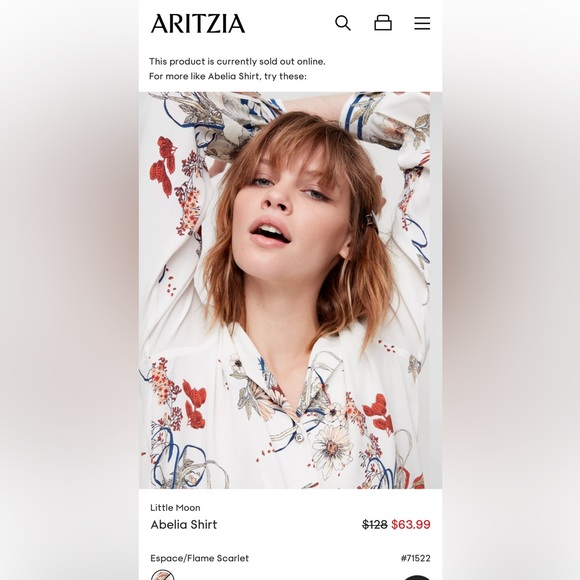The image size is (580, 580).
Task: Go home via the ARITZIA logo
Action: pyautogui.click(x=198, y=24)
